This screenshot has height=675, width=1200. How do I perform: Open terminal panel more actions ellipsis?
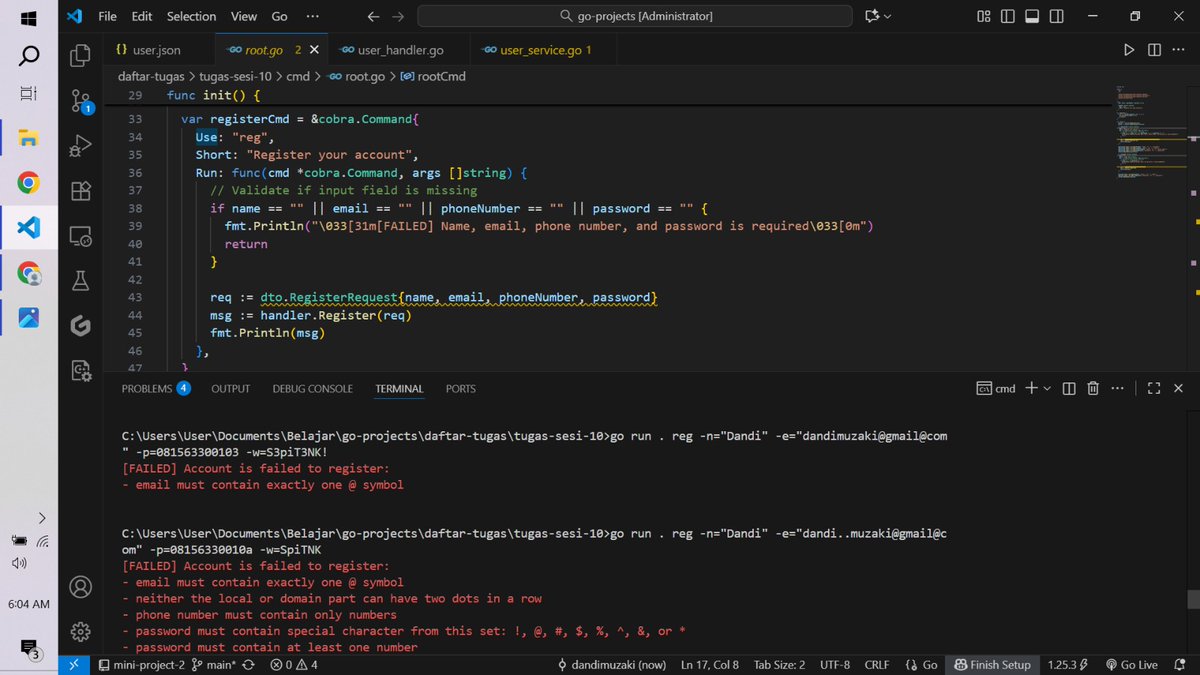1117,388
